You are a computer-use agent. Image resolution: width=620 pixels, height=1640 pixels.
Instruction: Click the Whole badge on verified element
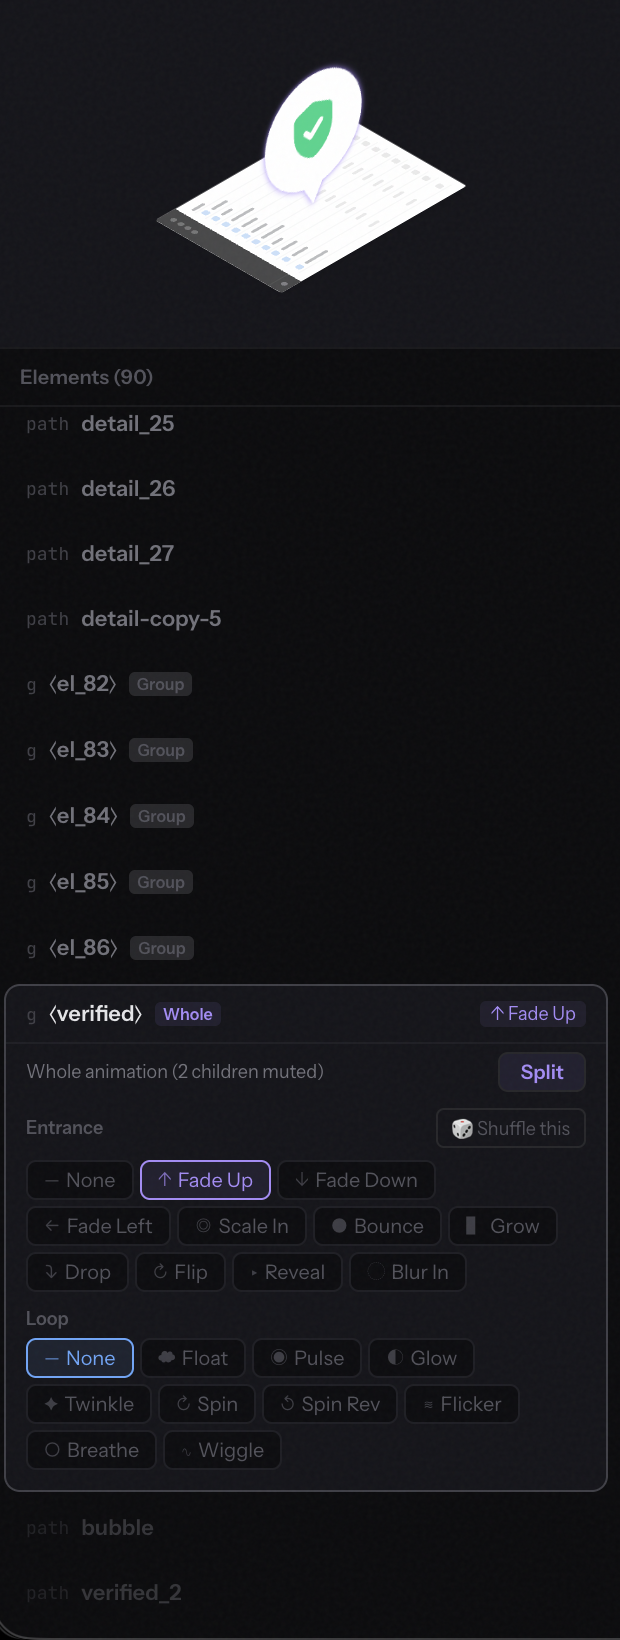(x=187, y=1013)
